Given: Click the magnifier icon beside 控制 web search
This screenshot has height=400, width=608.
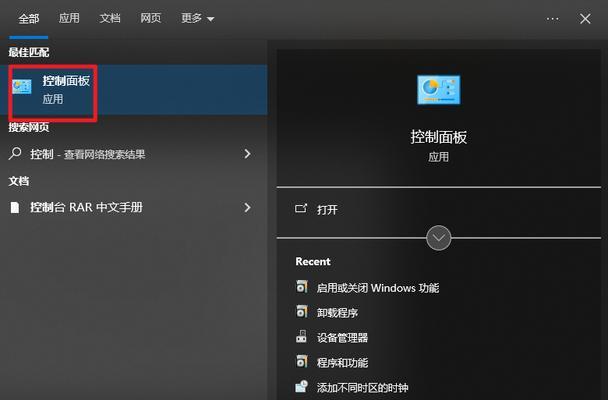Looking at the screenshot, I should pos(15,153).
